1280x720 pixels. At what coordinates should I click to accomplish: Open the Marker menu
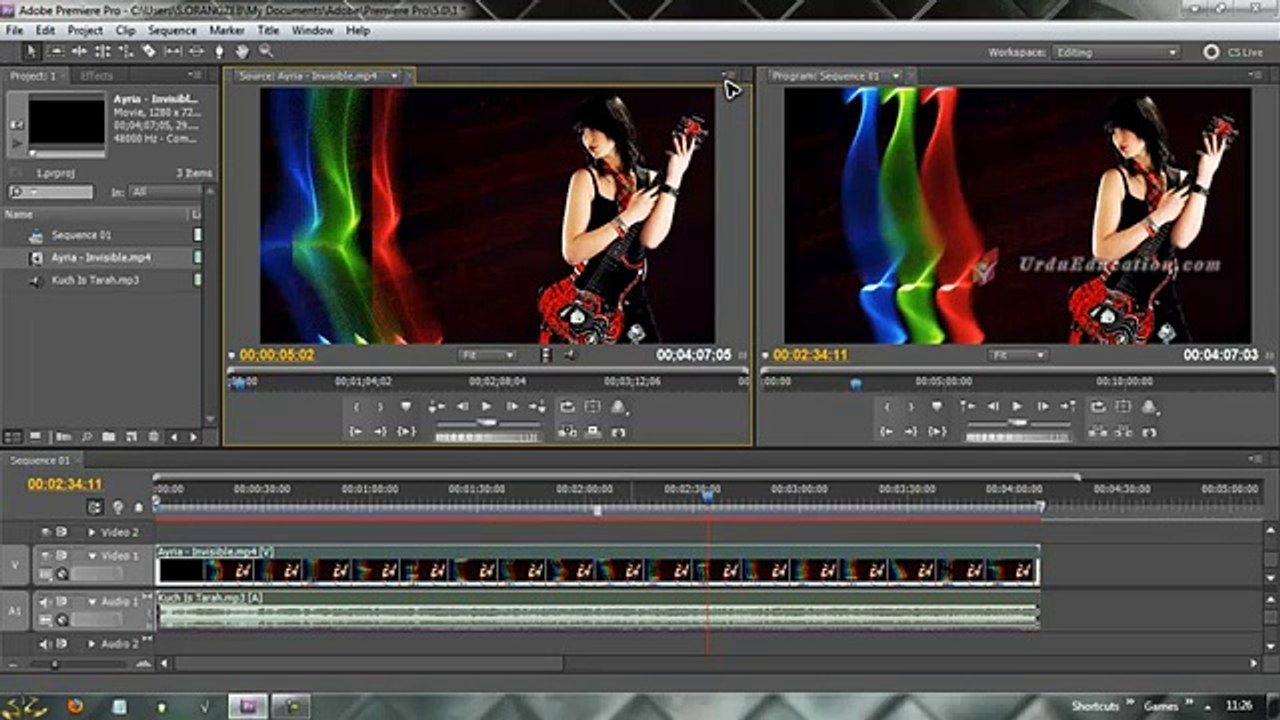click(227, 31)
